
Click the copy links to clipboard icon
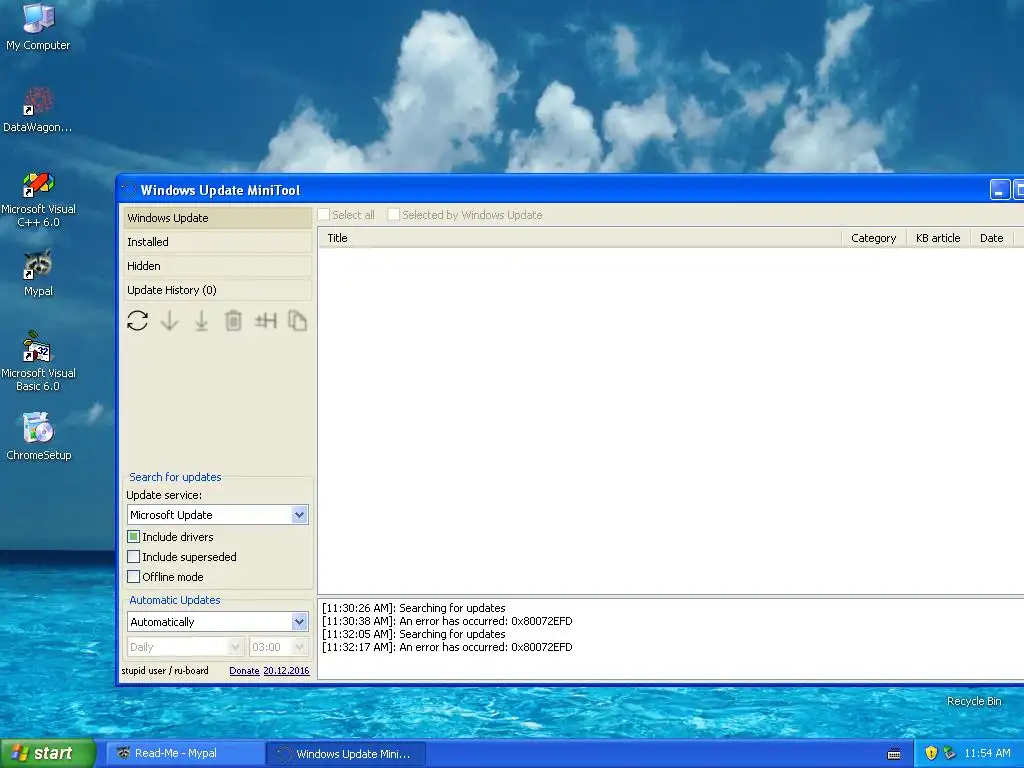297,321
